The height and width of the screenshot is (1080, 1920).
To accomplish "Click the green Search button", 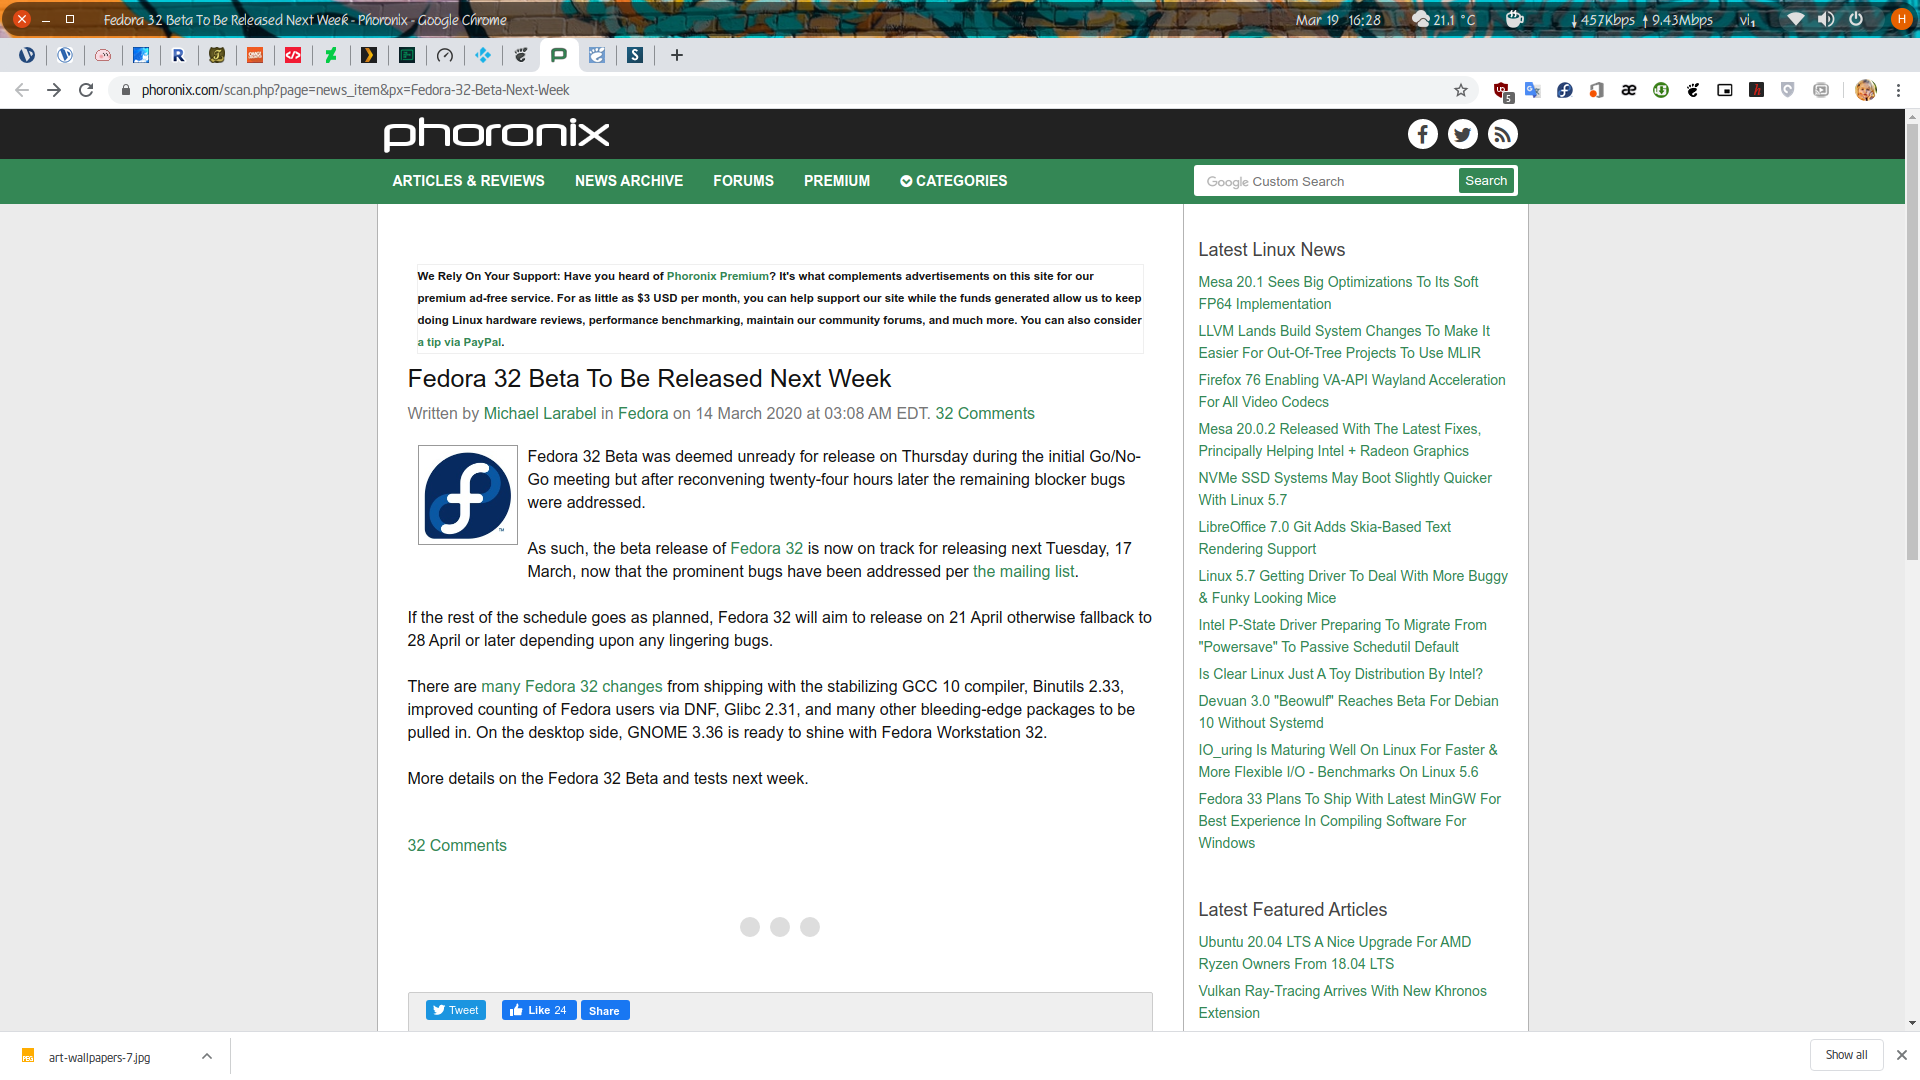I will [1486, 181].
